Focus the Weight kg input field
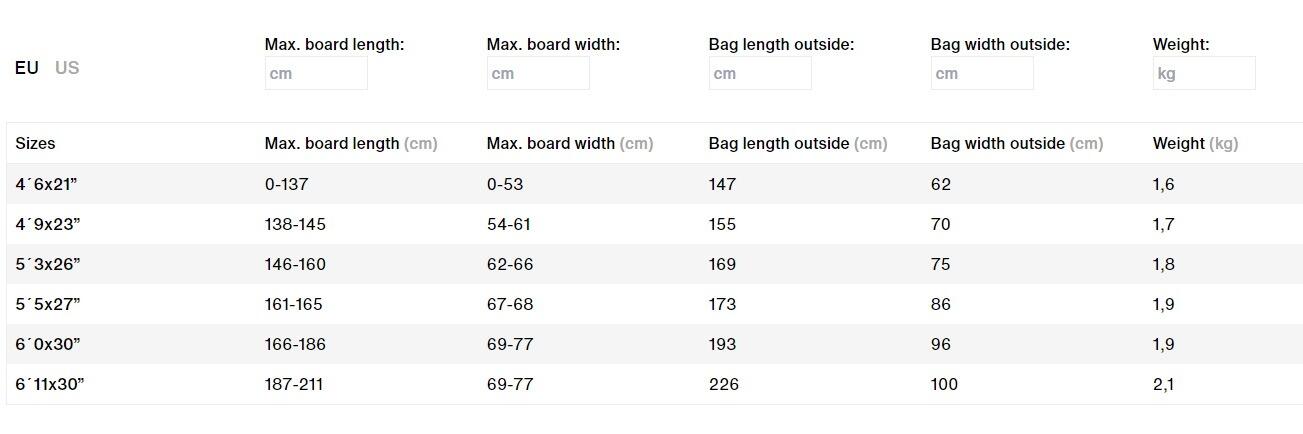 1204,73
